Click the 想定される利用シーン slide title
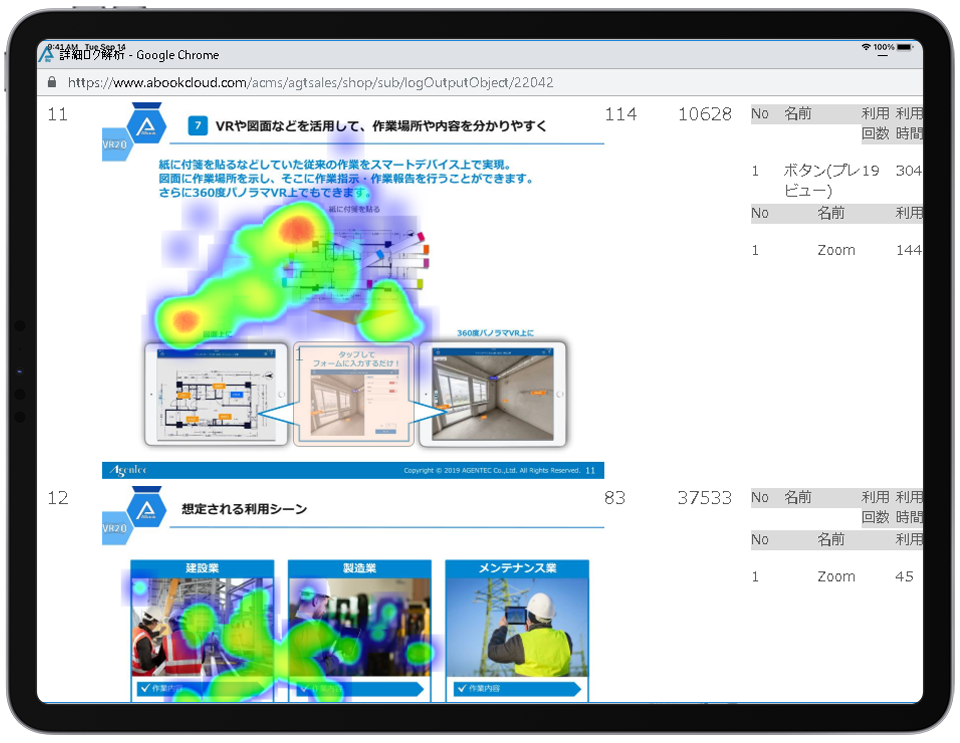This screenshot has height=743, width=960. click(244, 509)
